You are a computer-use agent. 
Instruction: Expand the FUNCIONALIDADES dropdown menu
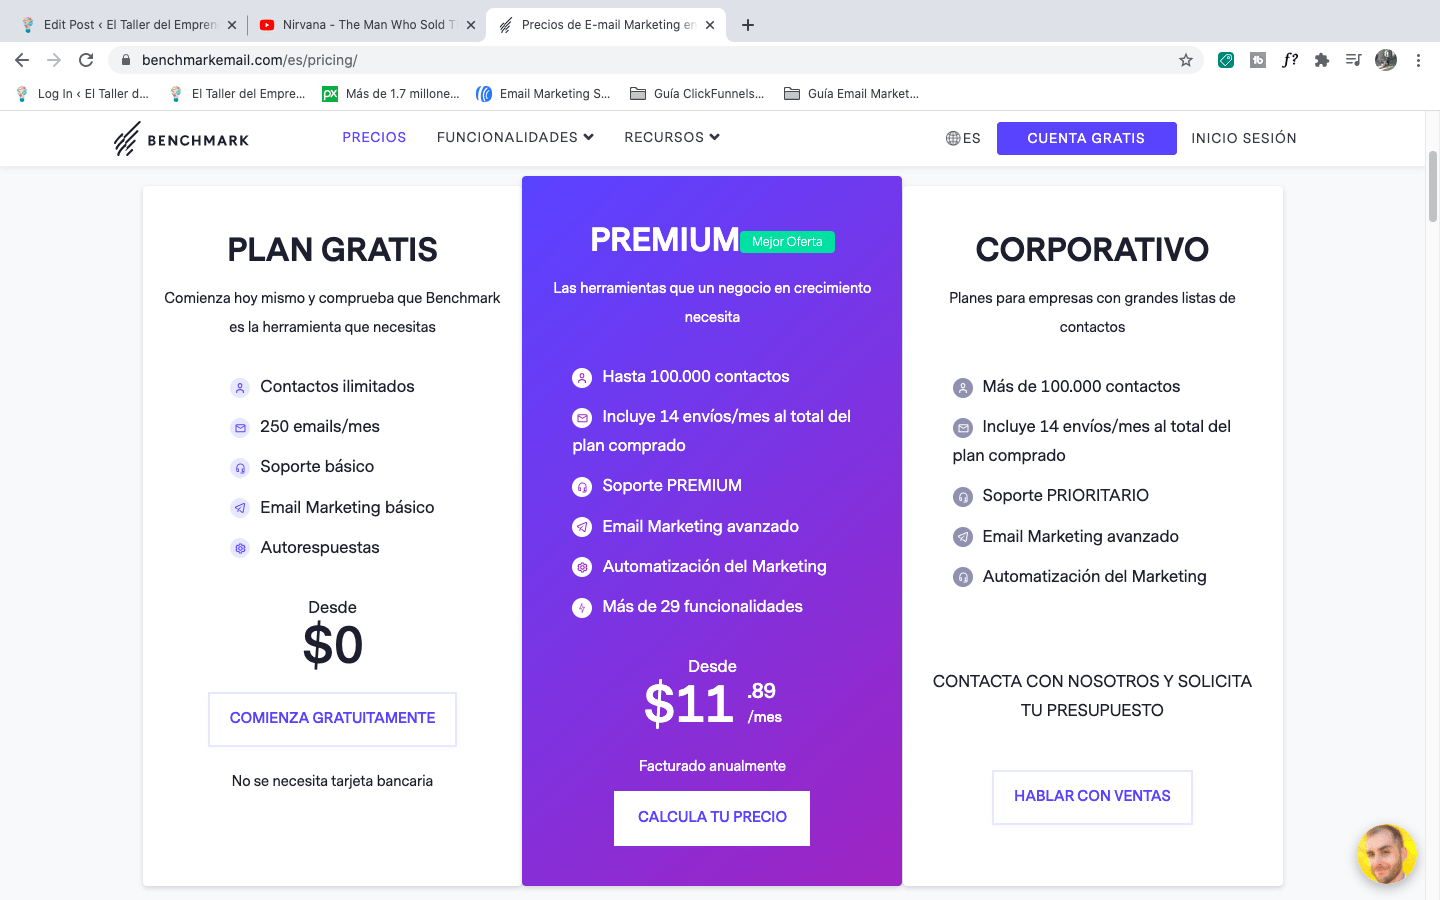coord(515,137)
